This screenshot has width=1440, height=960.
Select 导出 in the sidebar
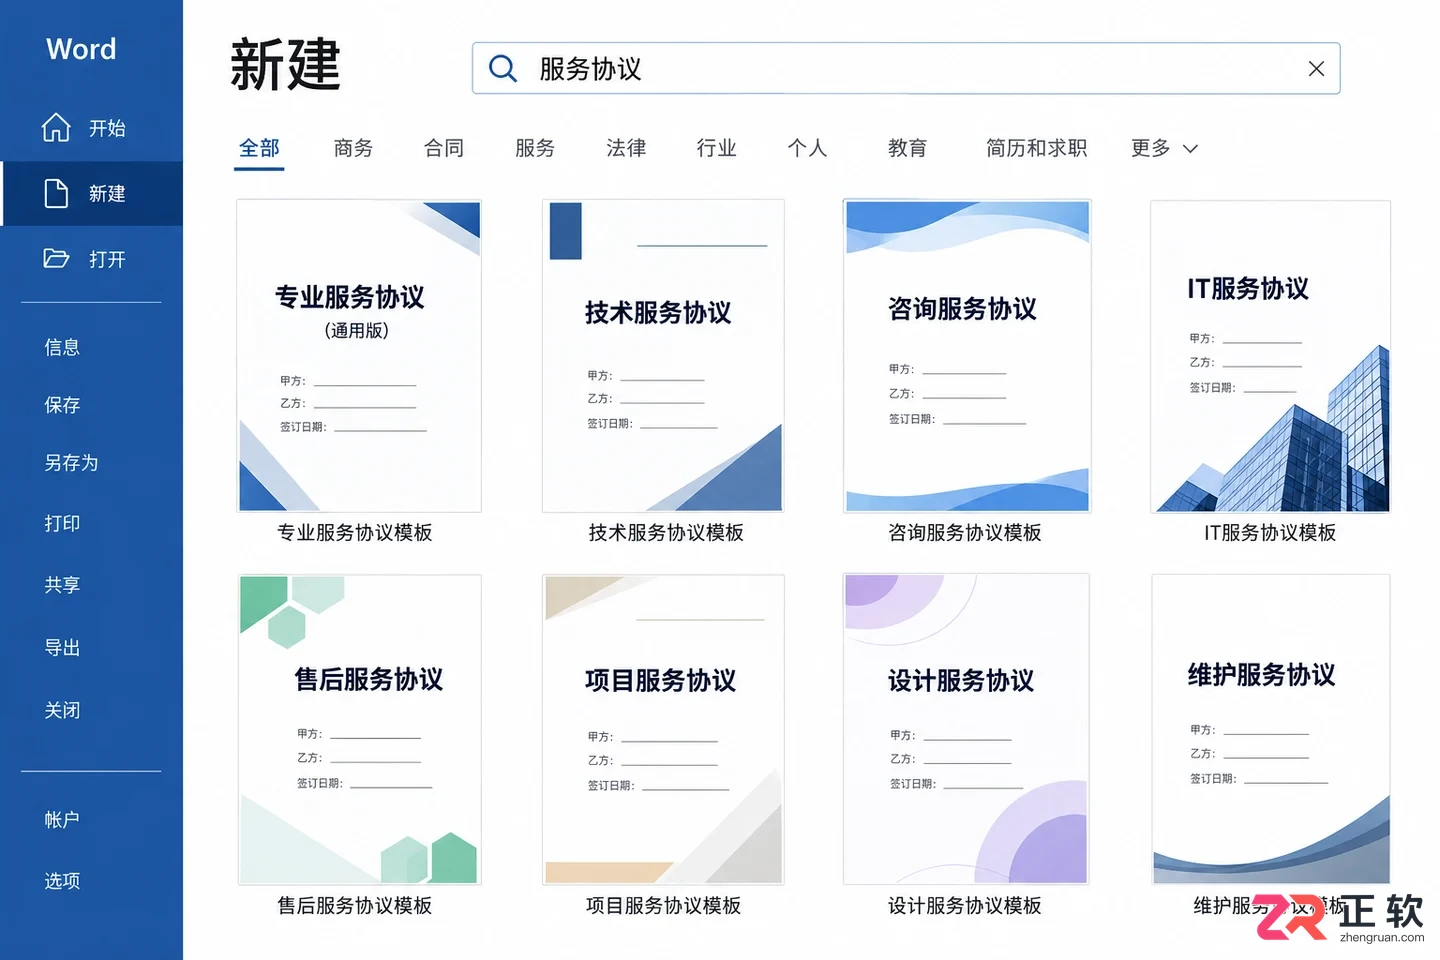pos(62,648)
